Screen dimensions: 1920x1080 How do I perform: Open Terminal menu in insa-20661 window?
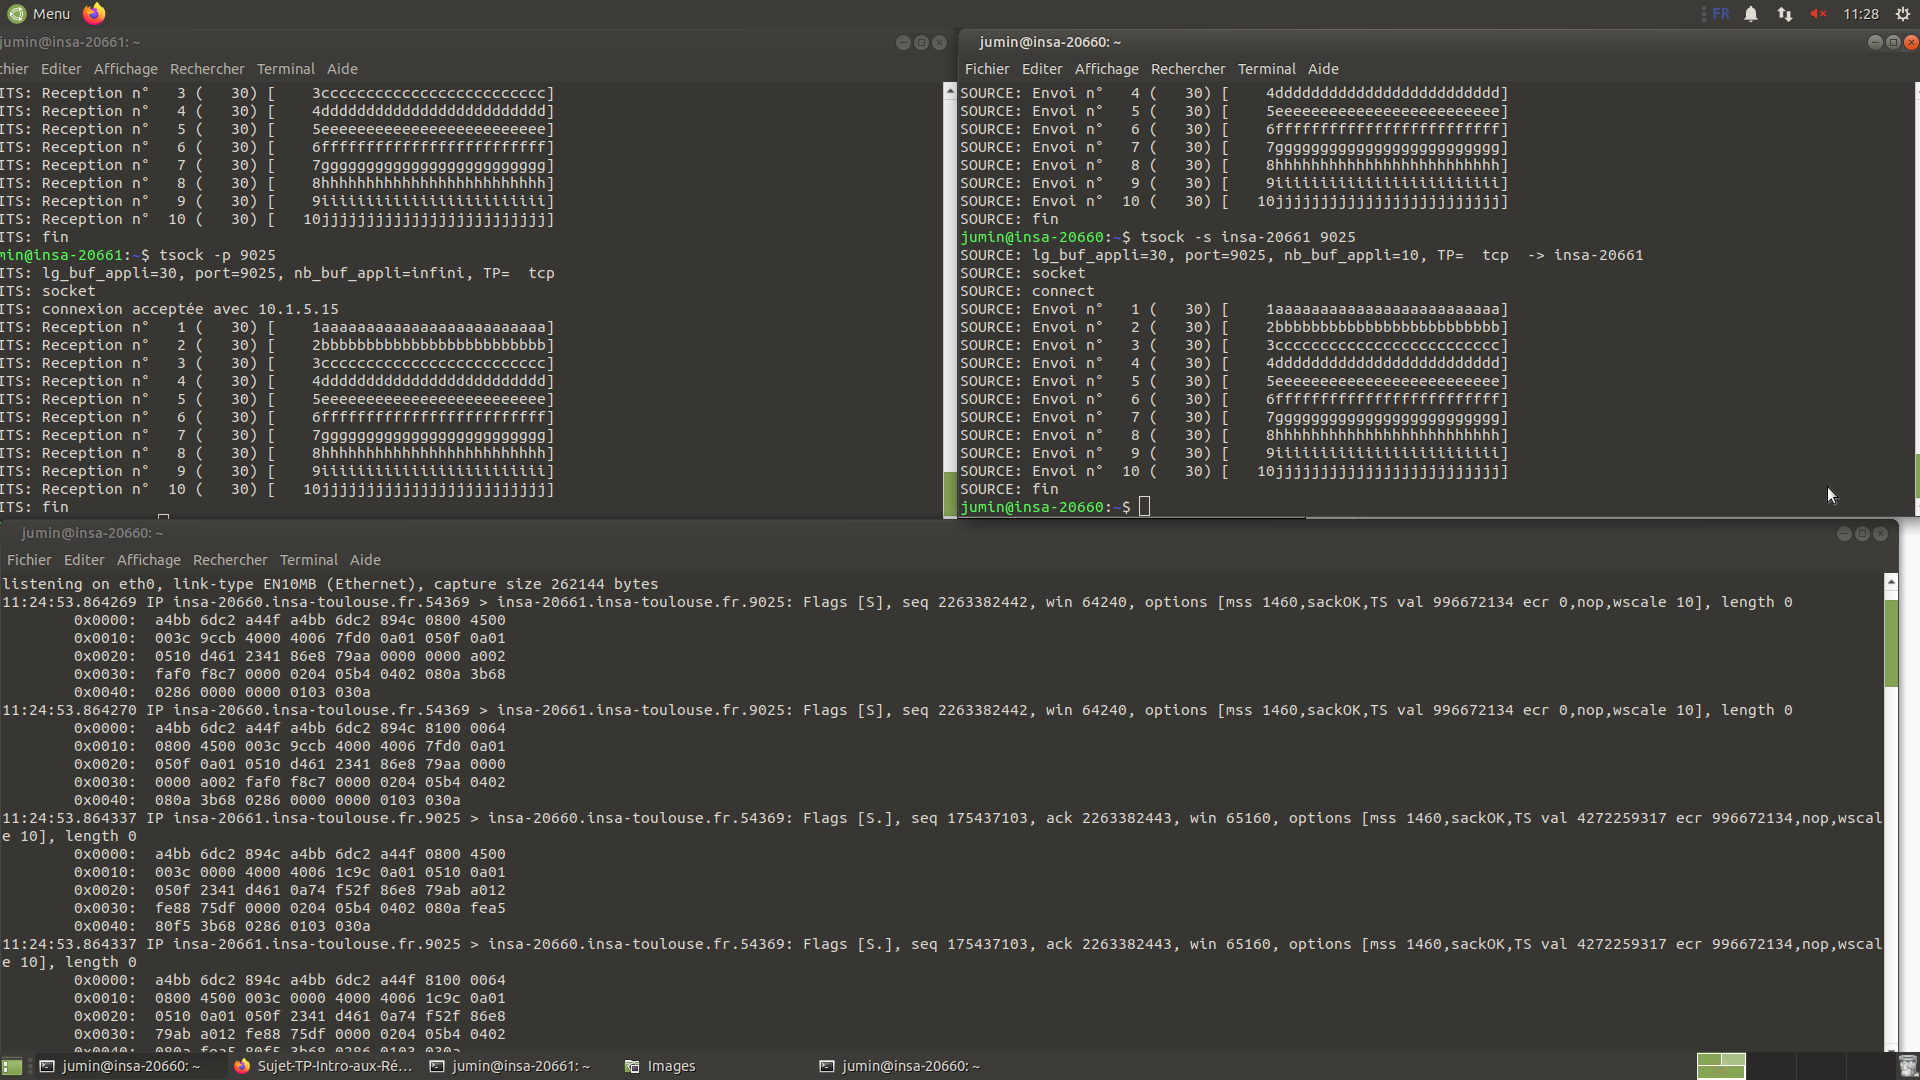tap(285, 69)
